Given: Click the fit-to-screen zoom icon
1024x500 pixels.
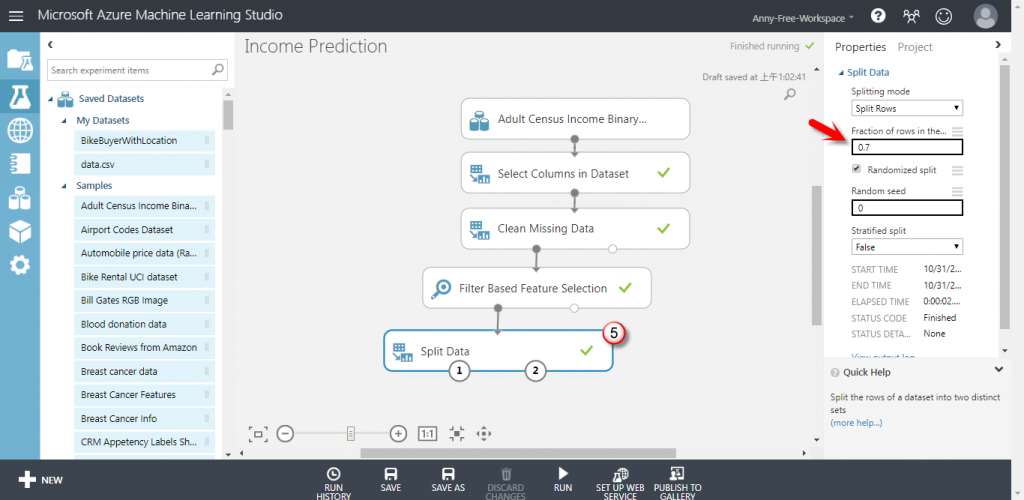Looking at the screenshot, I should 259,433.
